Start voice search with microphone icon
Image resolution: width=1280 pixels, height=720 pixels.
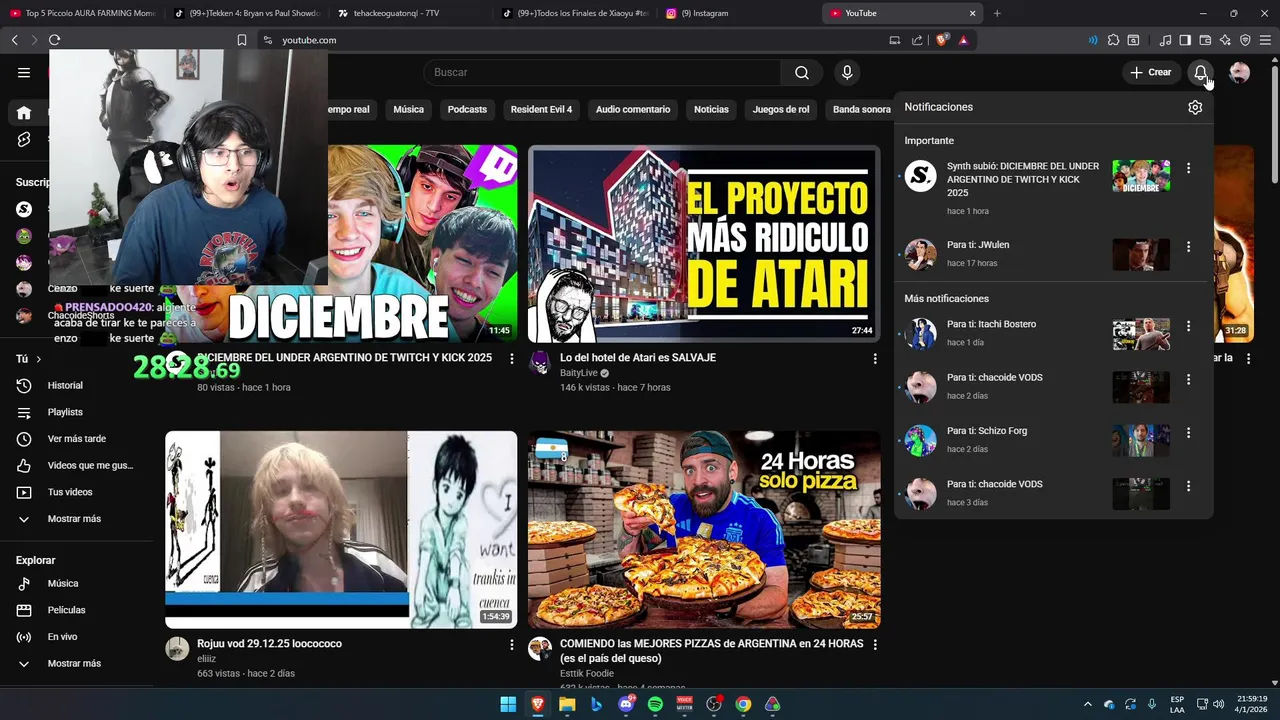(x=847, y=72)
